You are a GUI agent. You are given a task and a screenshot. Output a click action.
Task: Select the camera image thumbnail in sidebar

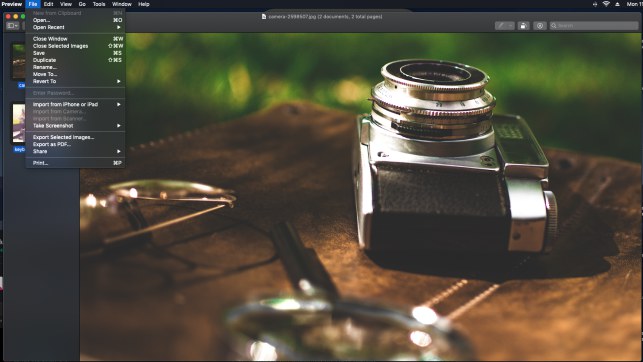point(18,61)
